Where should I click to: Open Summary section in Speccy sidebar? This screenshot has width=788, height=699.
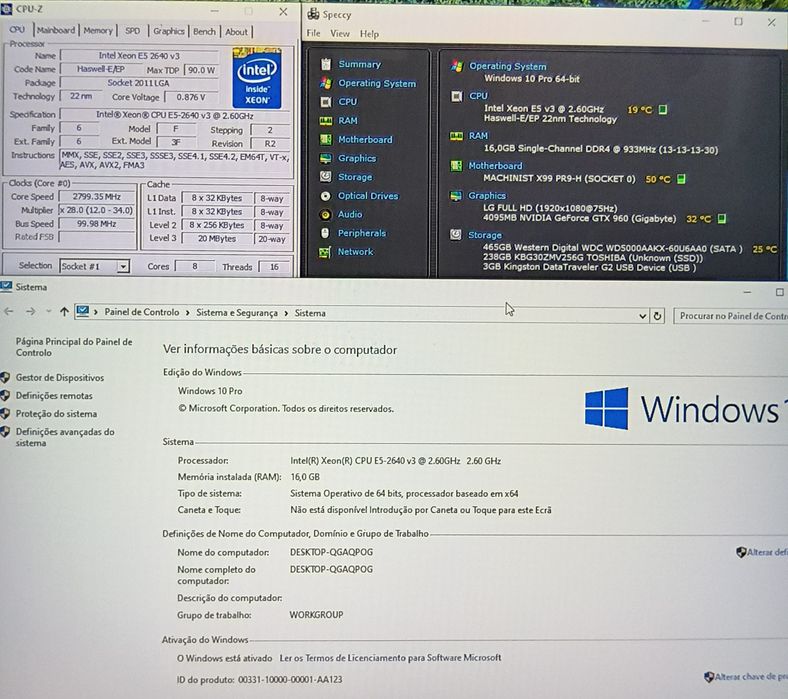(x=359, y=64)
